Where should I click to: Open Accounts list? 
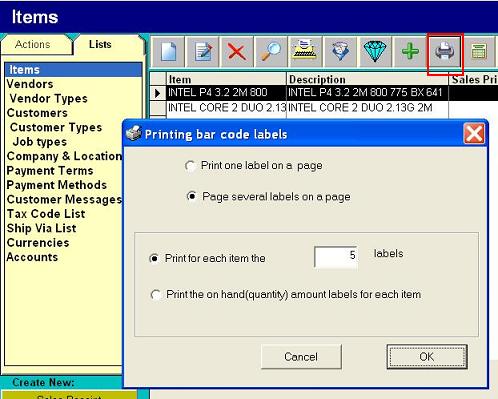point(32,257)
